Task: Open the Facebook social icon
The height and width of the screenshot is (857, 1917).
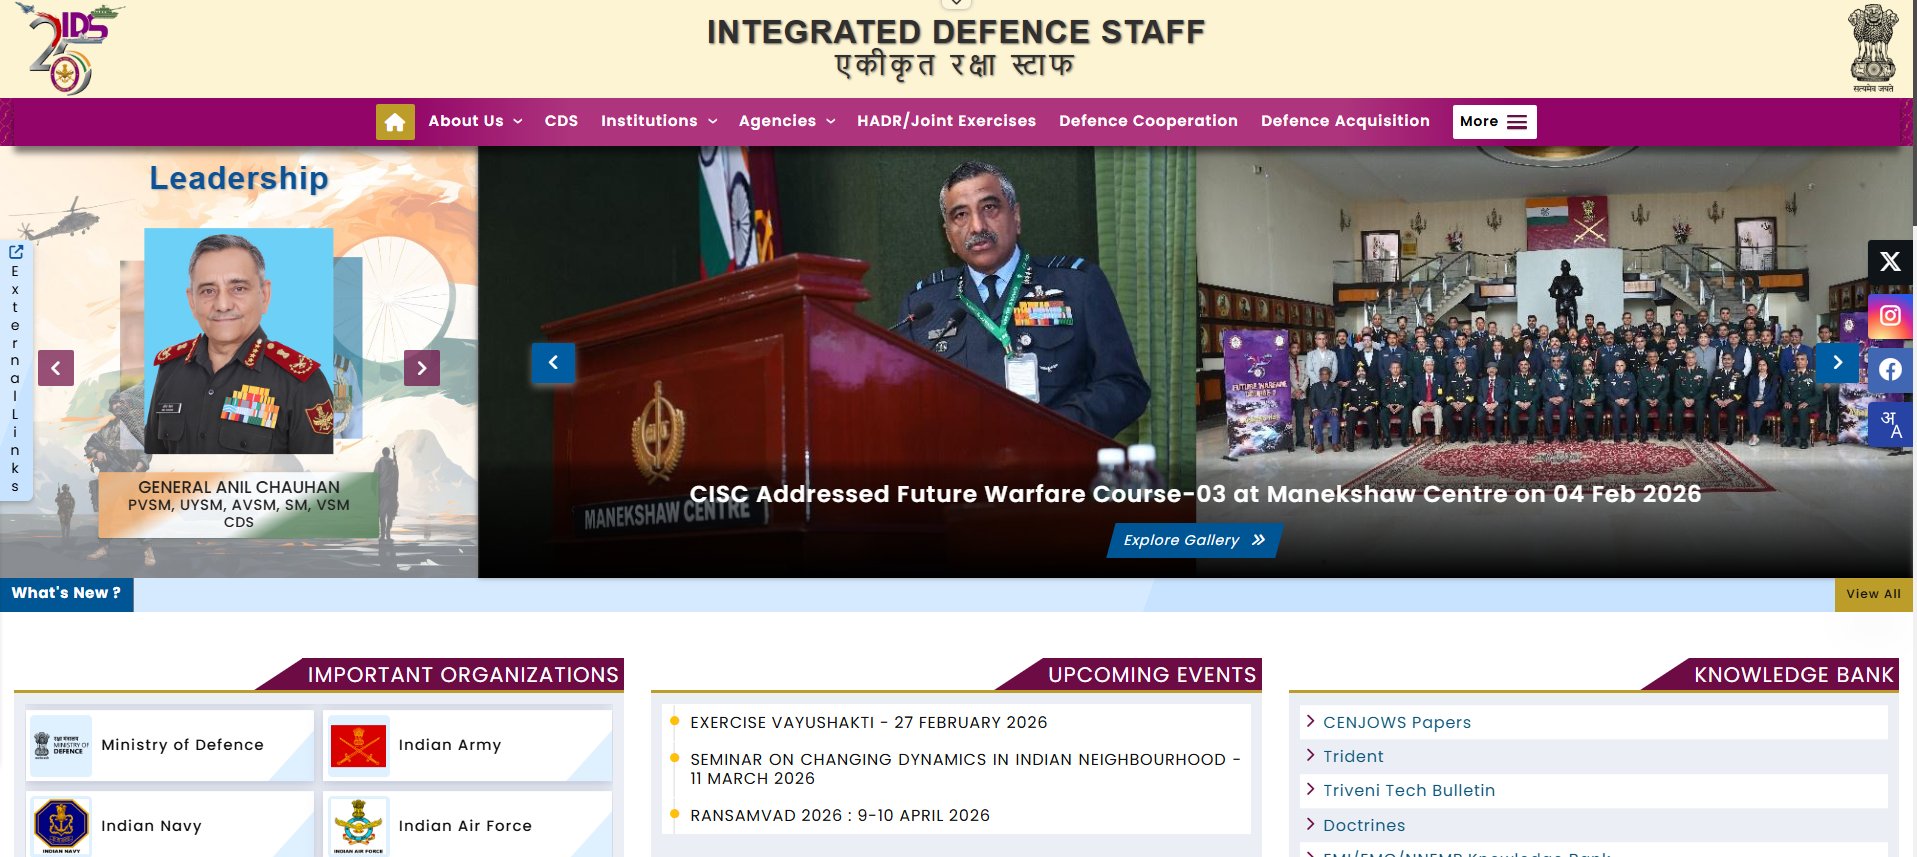Action: (1889, 370)
